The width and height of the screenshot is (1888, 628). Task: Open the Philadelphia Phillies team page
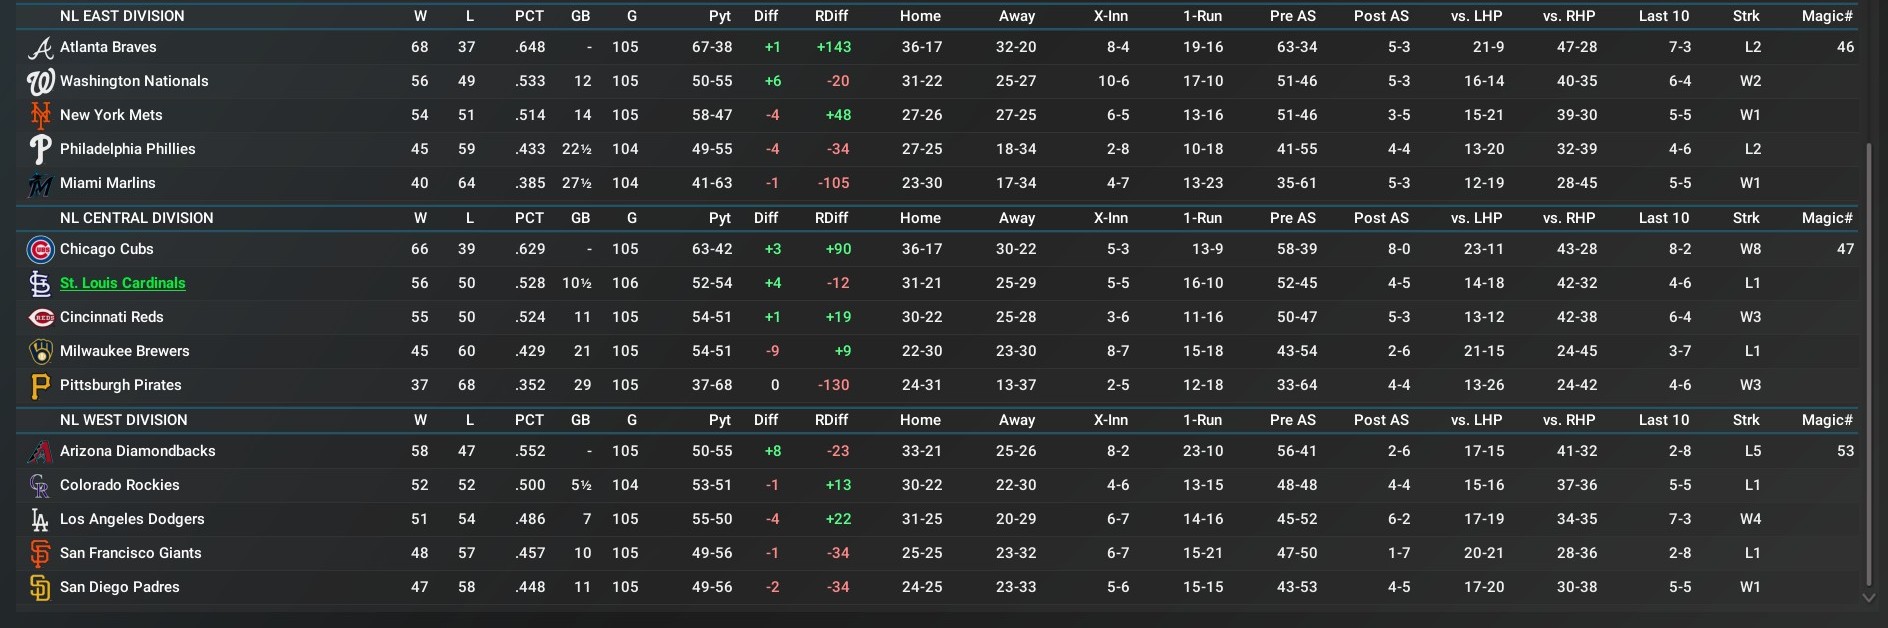point(127,149)
